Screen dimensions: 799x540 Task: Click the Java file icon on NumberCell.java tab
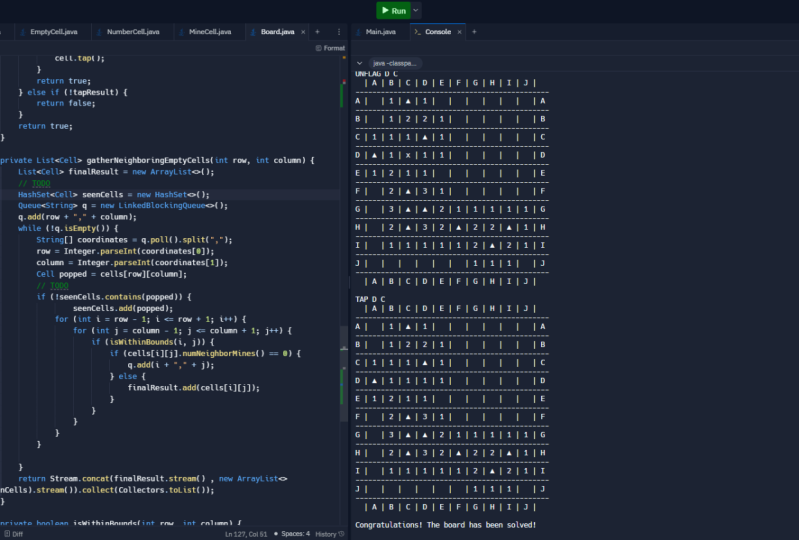[100, 32]
